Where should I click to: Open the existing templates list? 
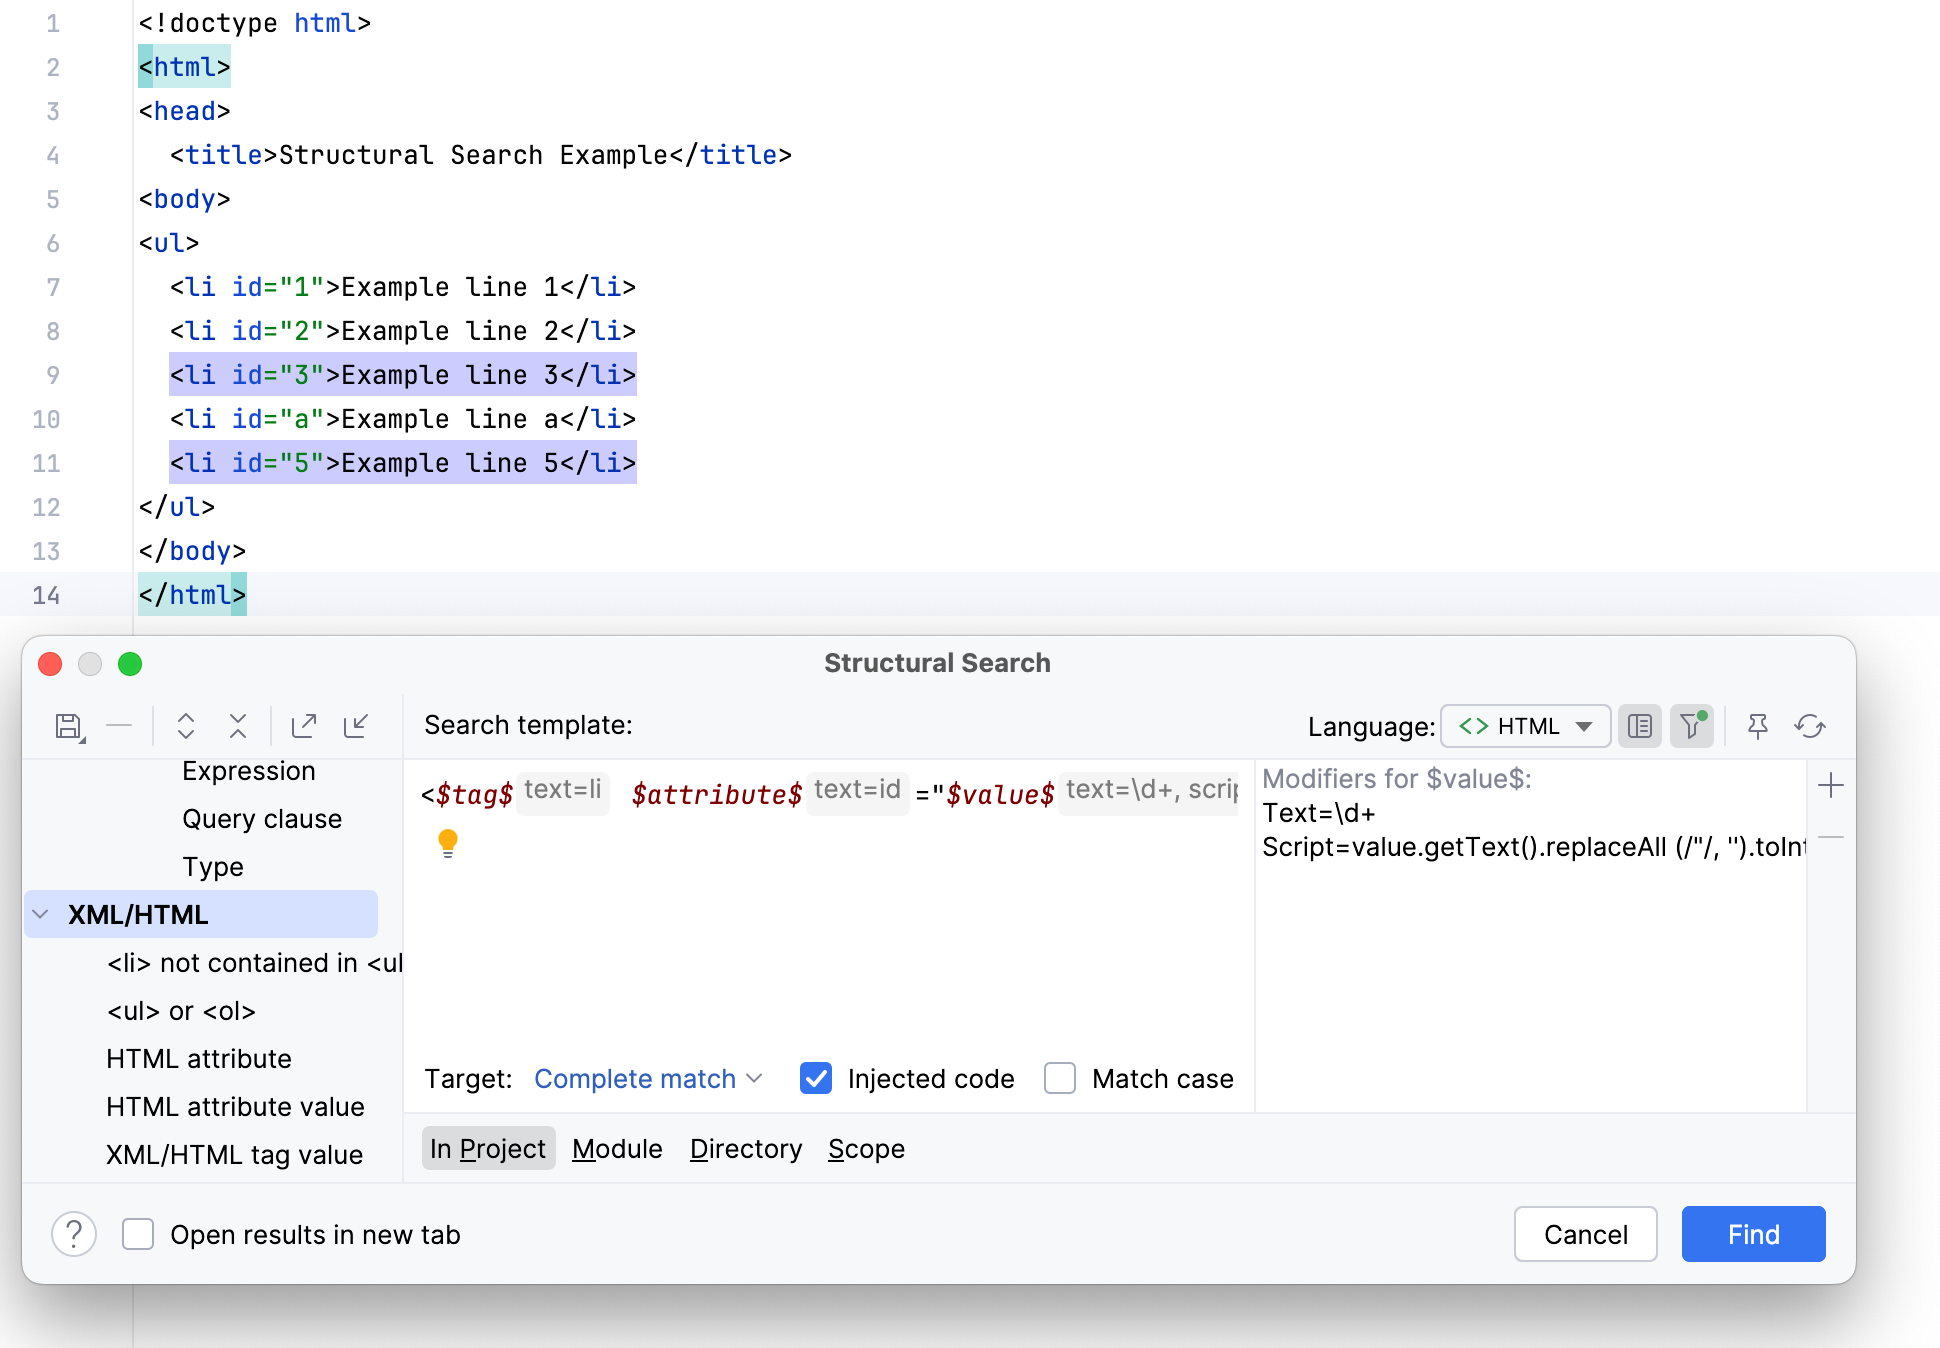coord(1640,726)
